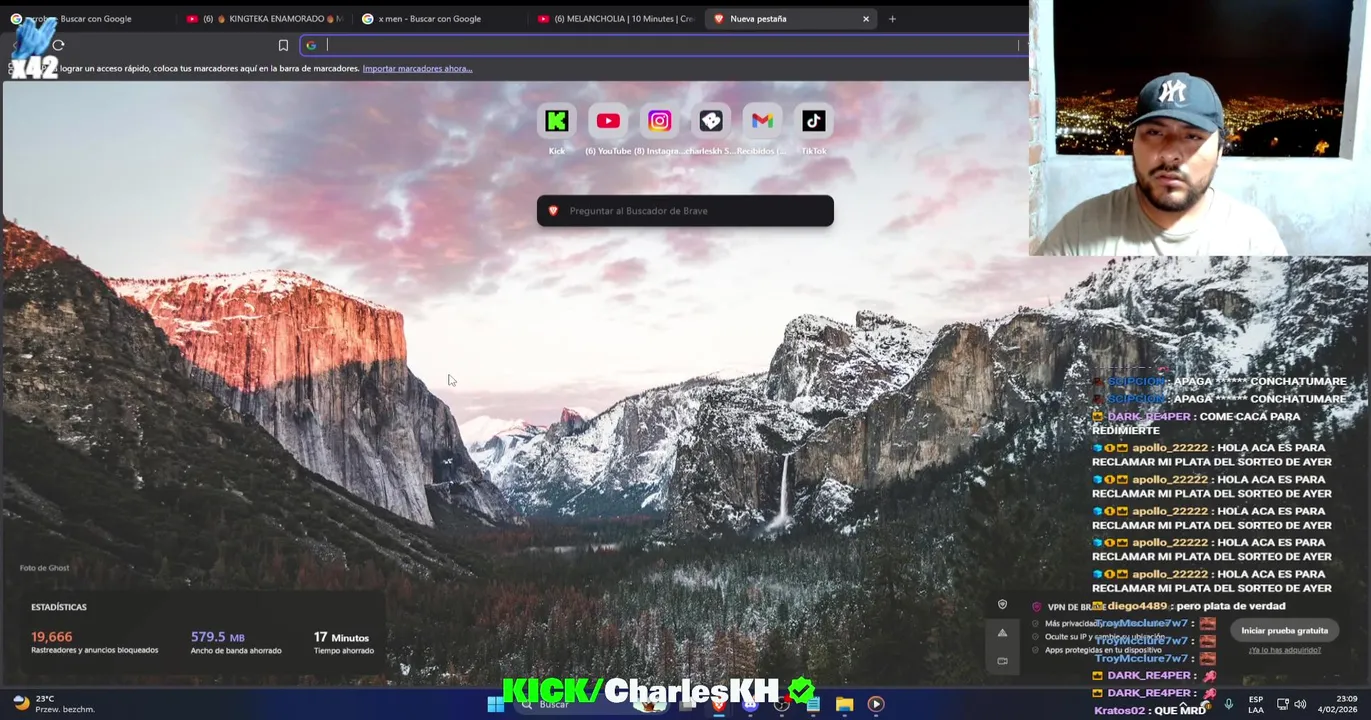Click the reload page icon
This screenshot has width=1371, height=720.
pos(58,45)
